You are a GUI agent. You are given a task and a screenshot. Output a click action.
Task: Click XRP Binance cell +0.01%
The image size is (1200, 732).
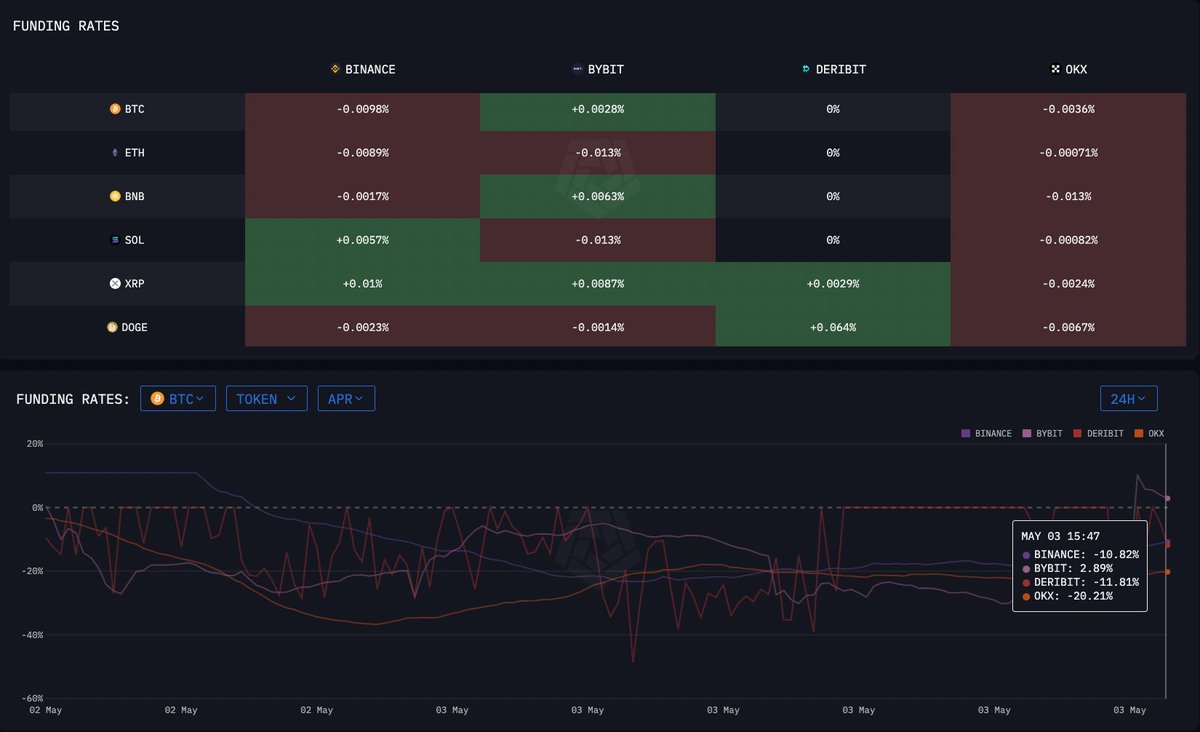363,284
